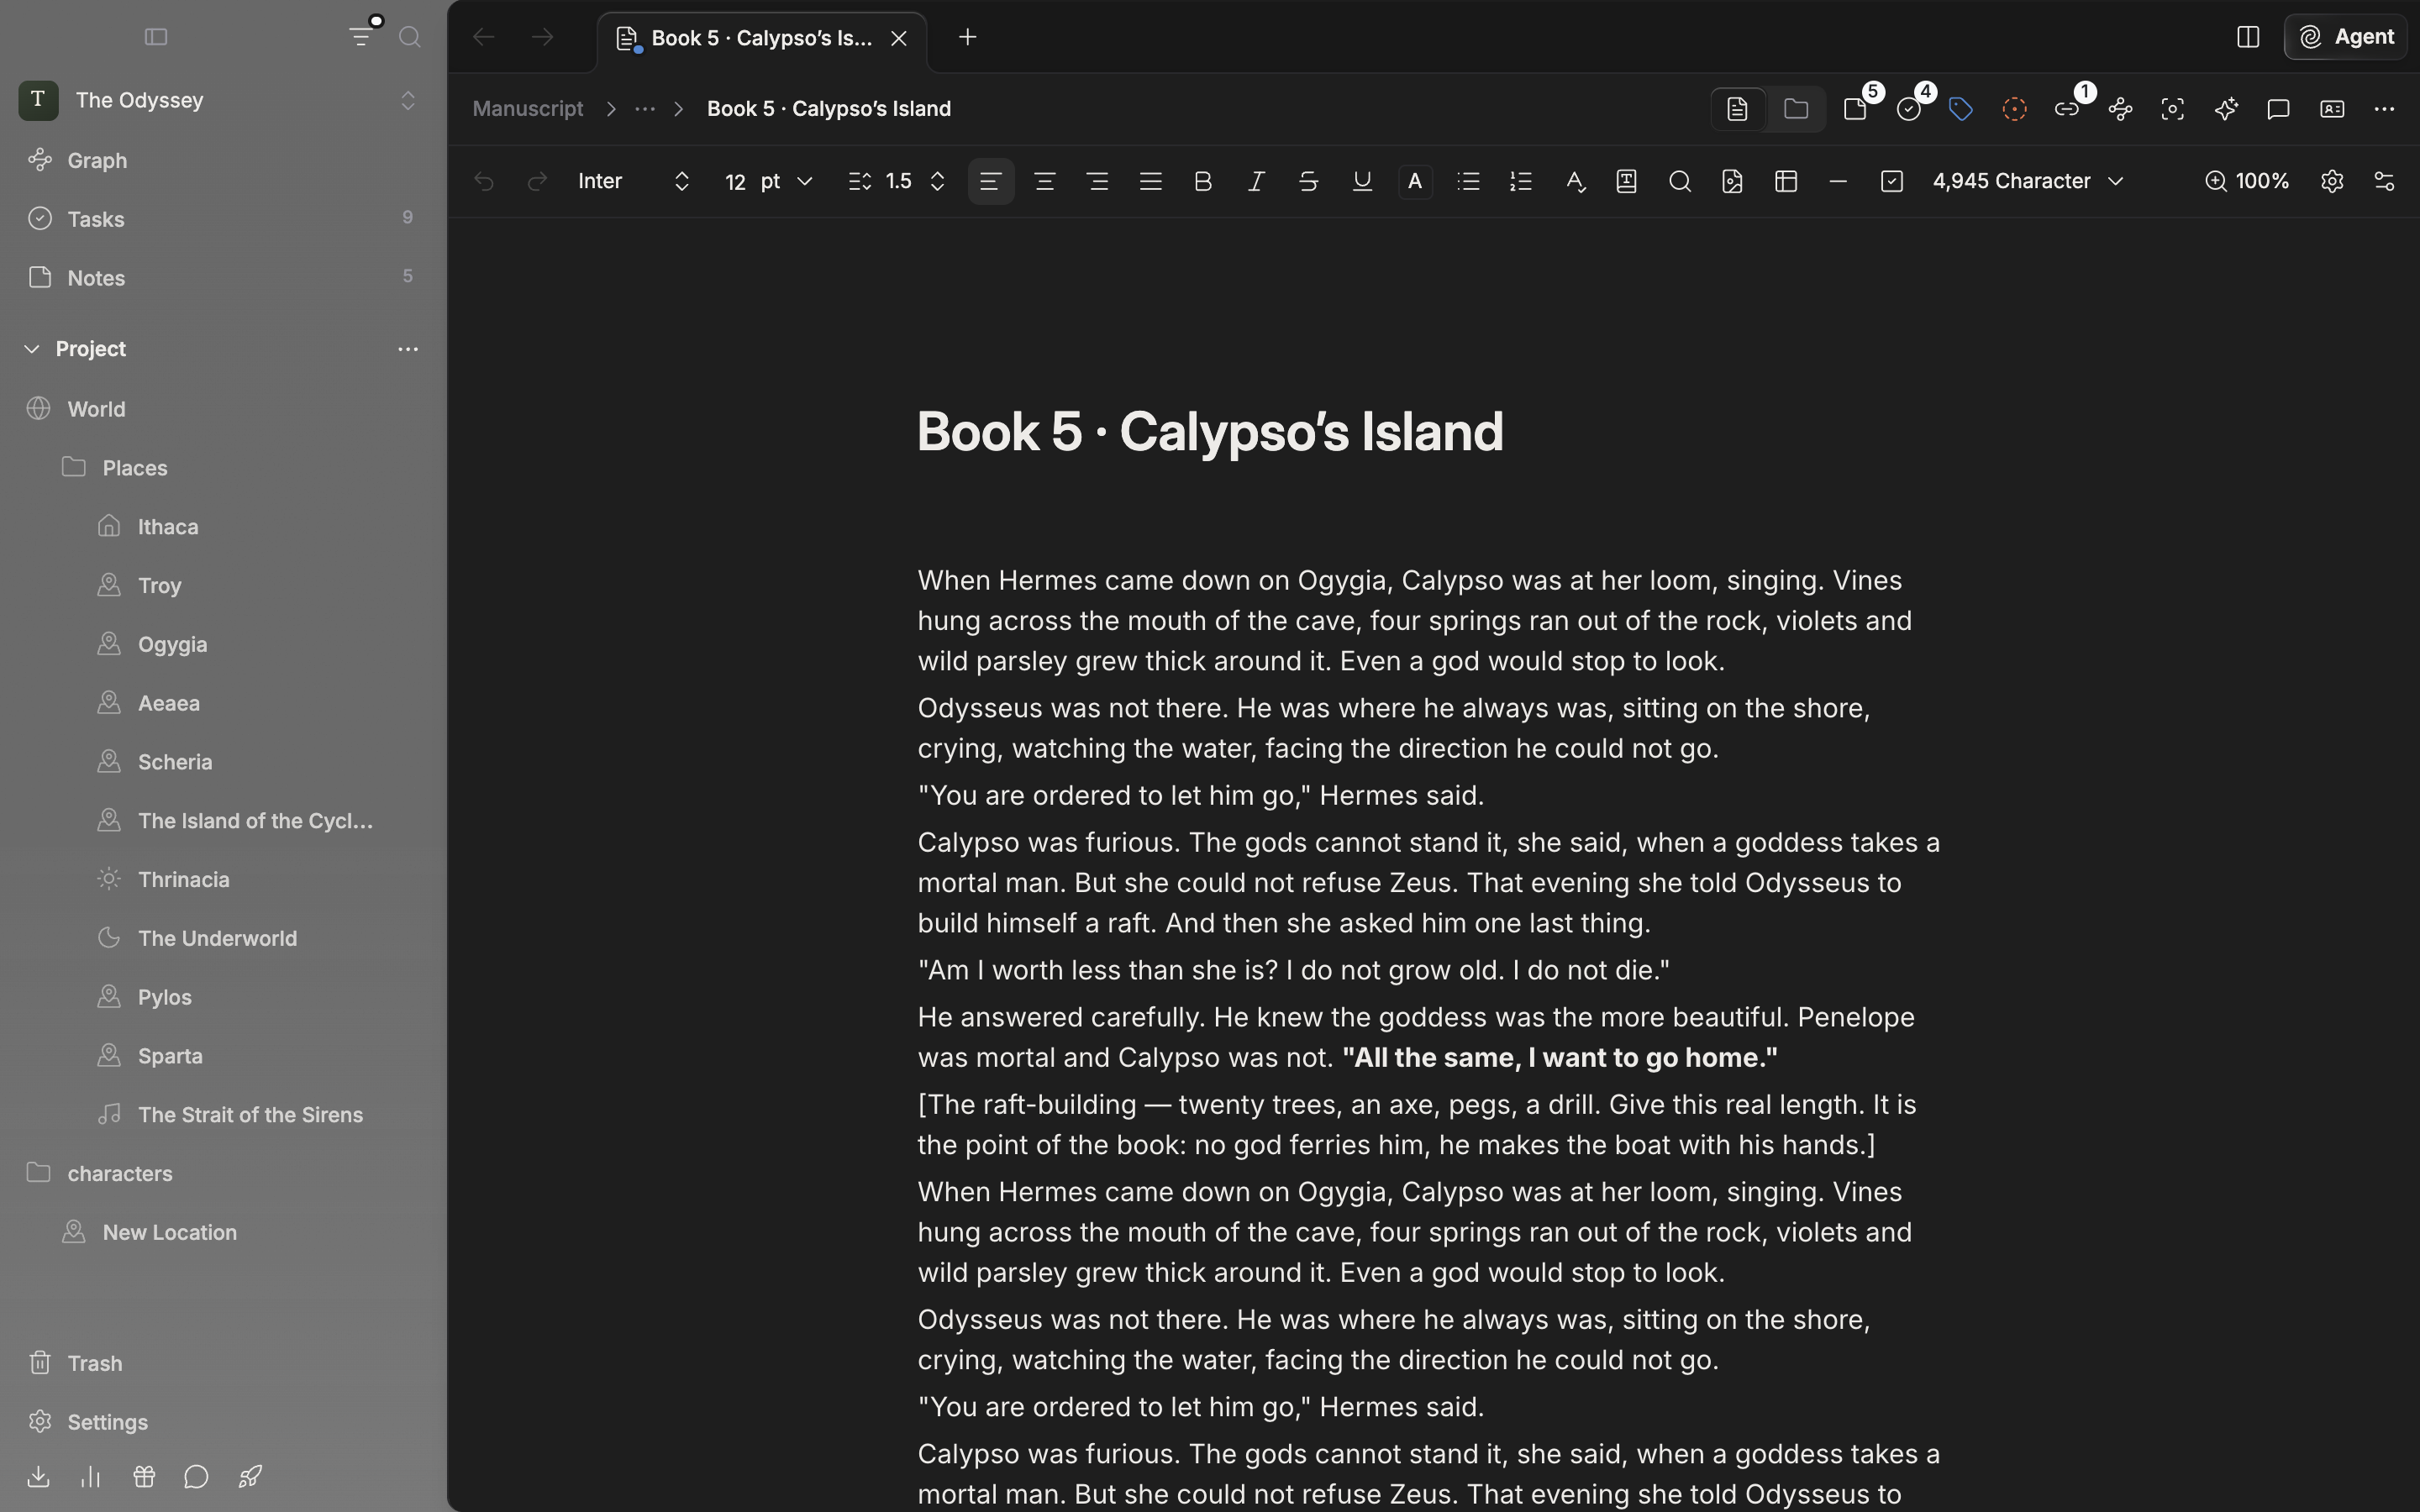
Task: Click the focus mode frame icon
Action: (x=2172, y=109)
